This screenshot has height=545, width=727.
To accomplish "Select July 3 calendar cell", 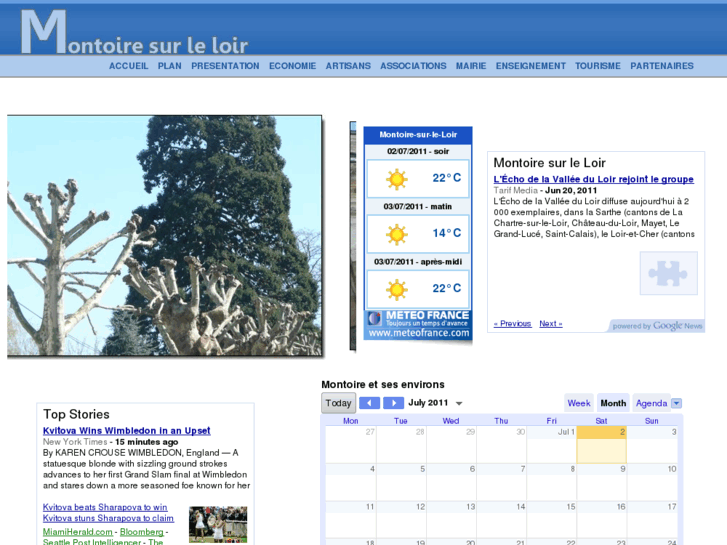I will tap(652, 444).
